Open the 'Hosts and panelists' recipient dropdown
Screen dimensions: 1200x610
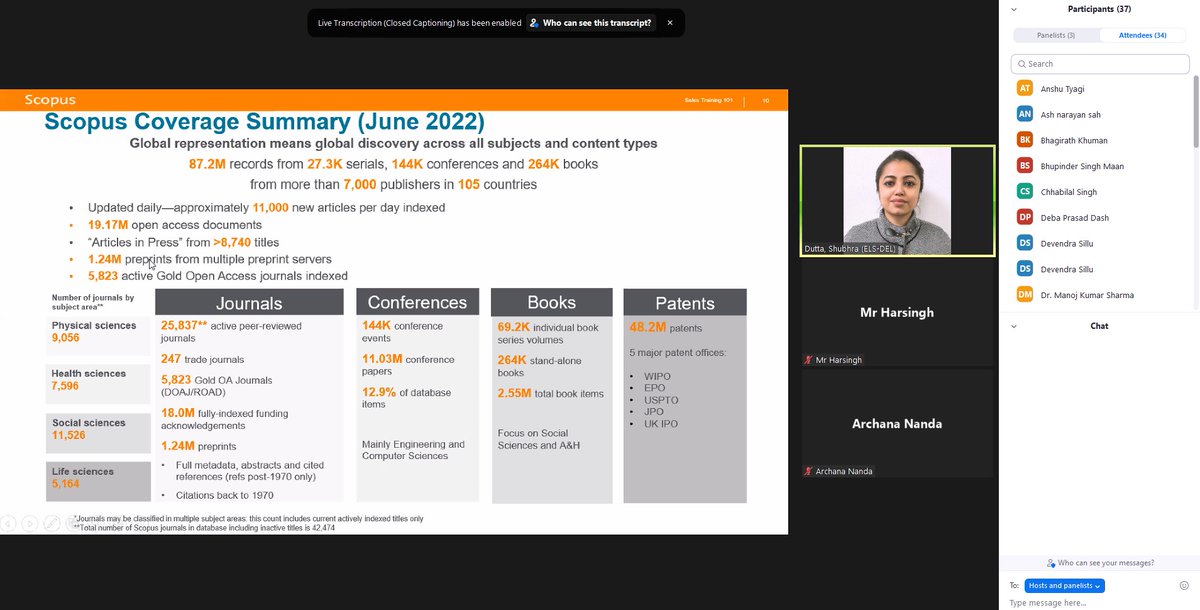(x=1065, y=585)
